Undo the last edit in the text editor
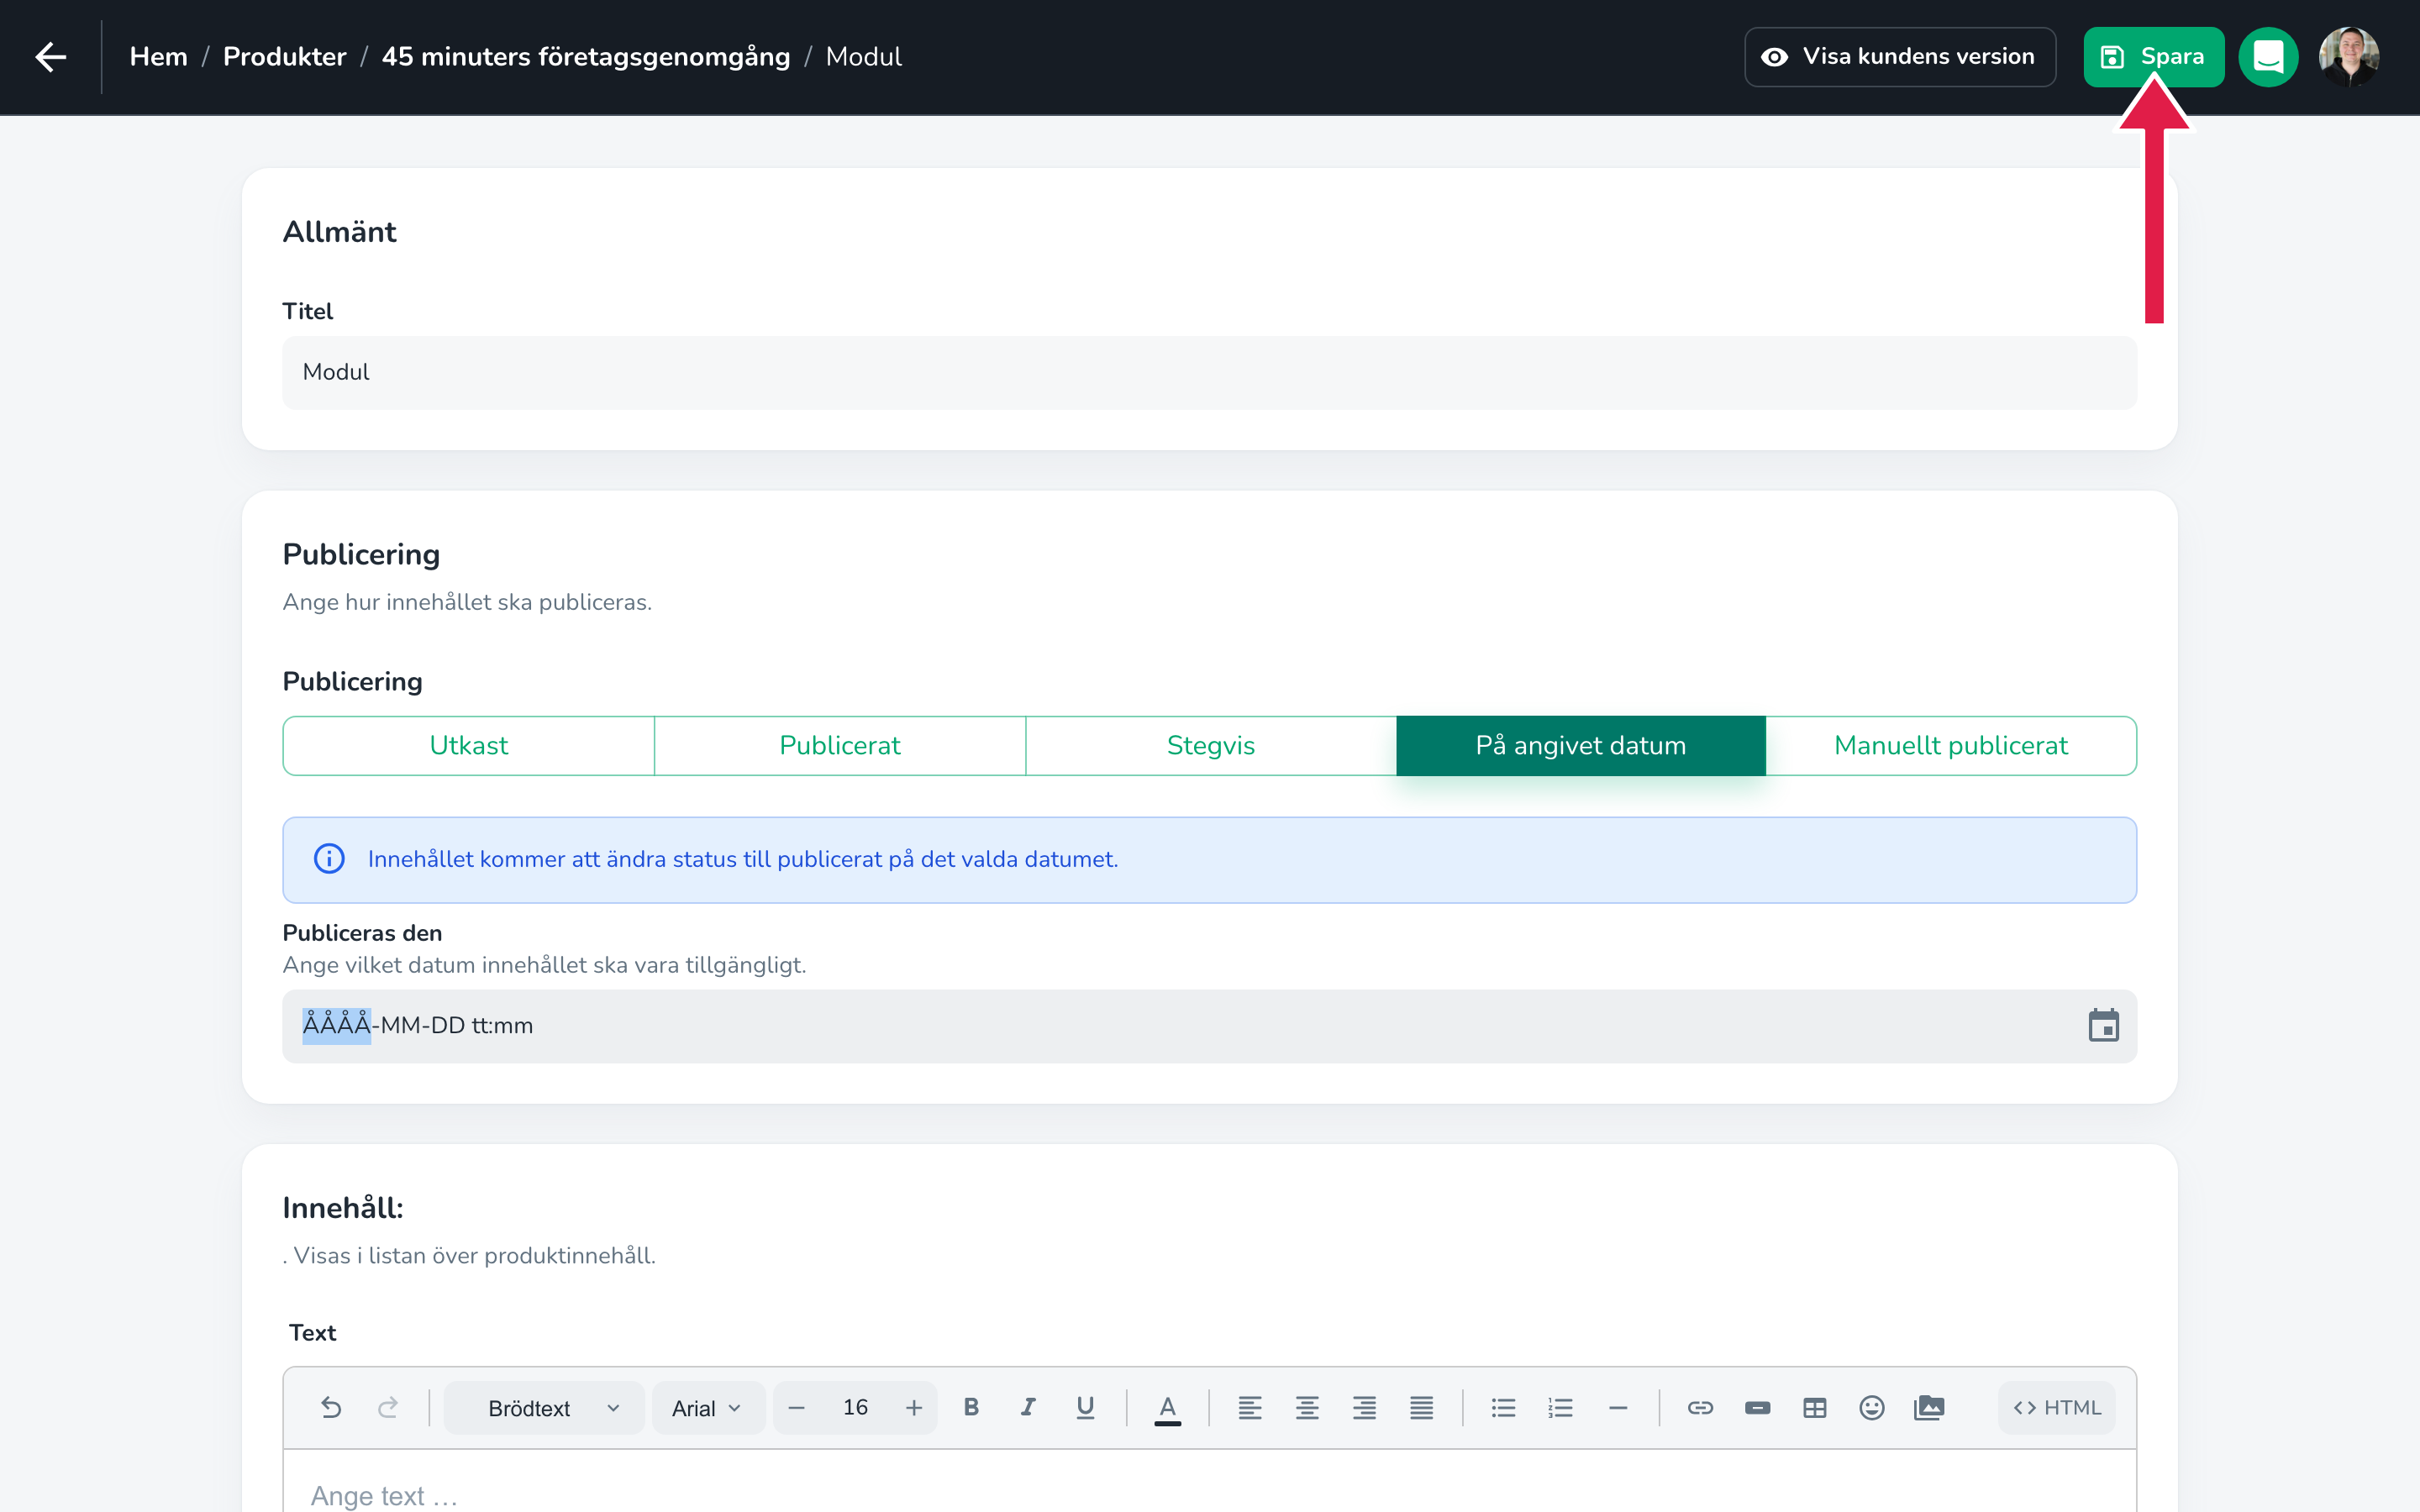 coord(331,1408)
